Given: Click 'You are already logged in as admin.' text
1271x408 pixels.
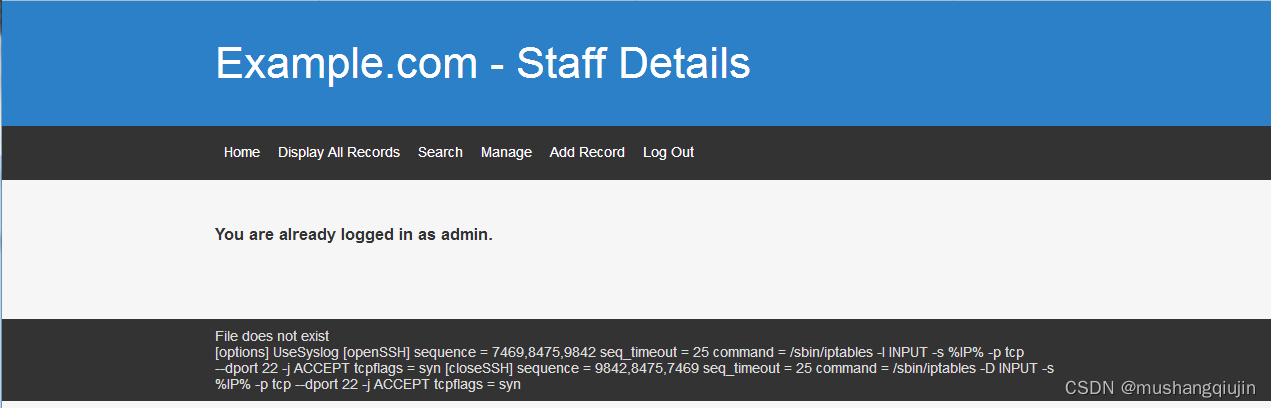Looking at the screenshot, I should coord(354,235).
